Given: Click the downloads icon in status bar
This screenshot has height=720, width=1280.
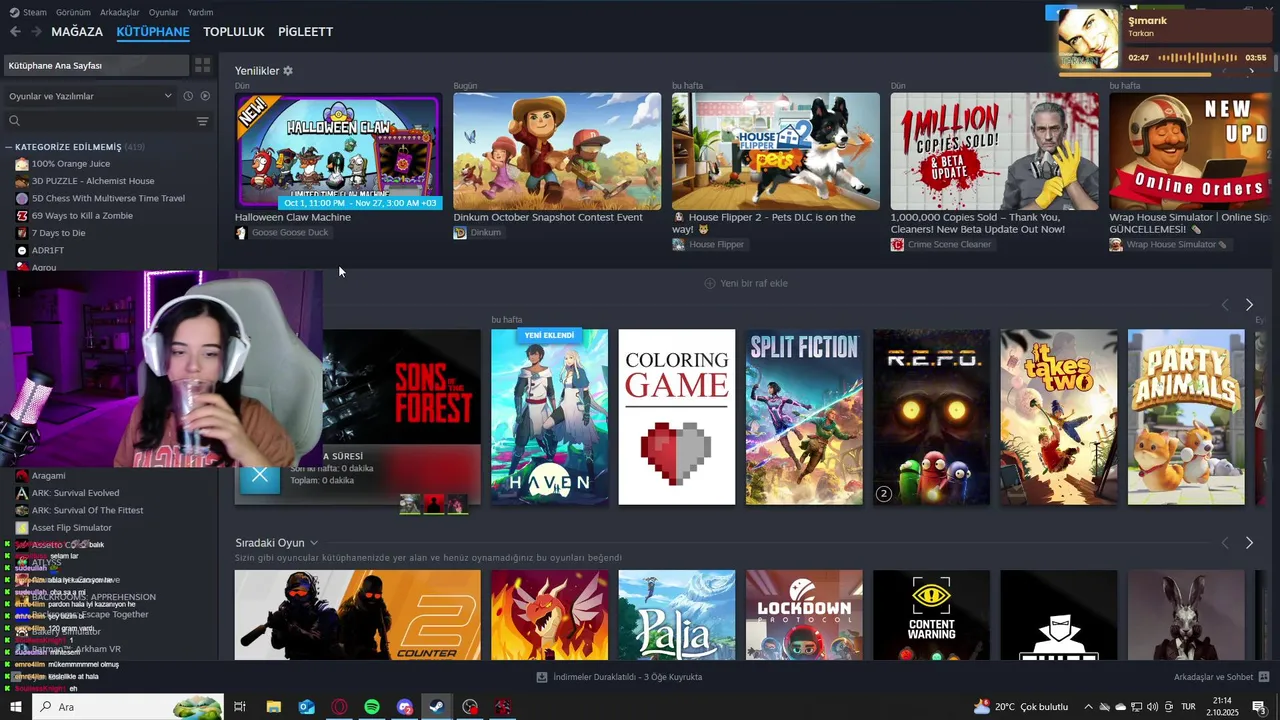Looking at the screenshot, I should pyautogui.click(x=542, y=677).
